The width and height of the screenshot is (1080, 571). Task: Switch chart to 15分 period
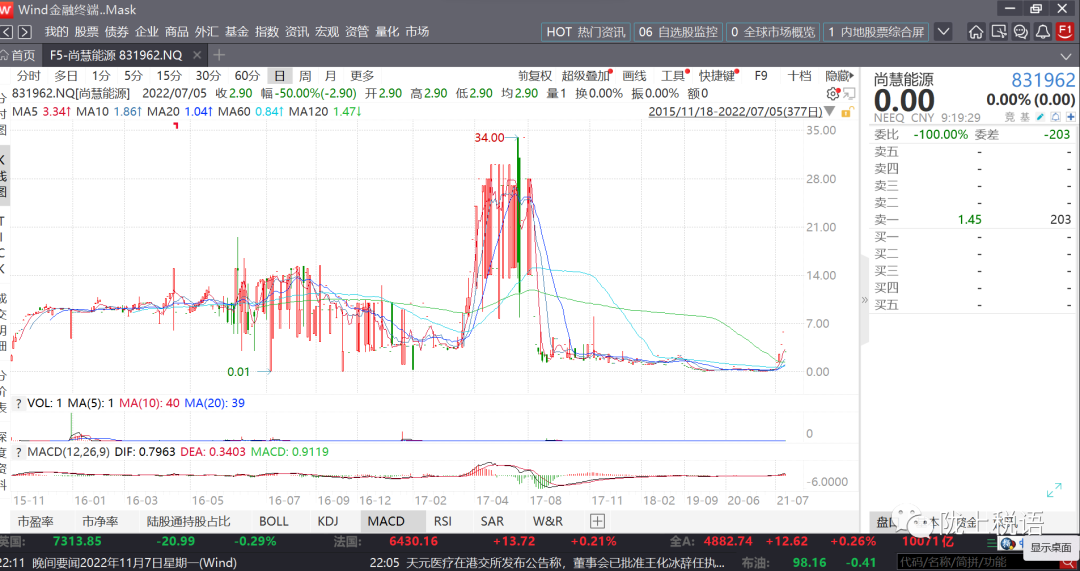click(169, 76)
